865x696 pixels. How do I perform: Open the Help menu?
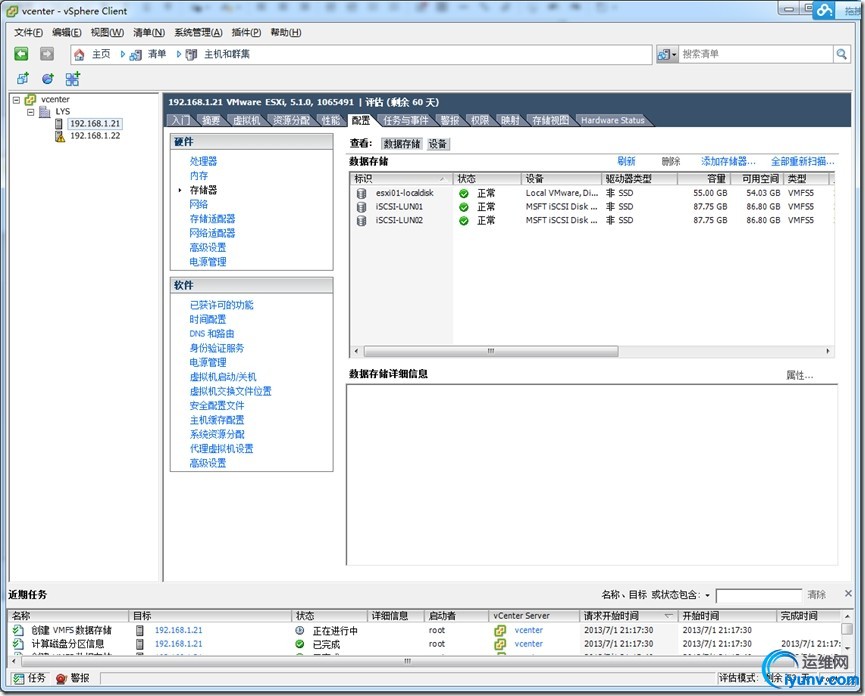(286, 33)
